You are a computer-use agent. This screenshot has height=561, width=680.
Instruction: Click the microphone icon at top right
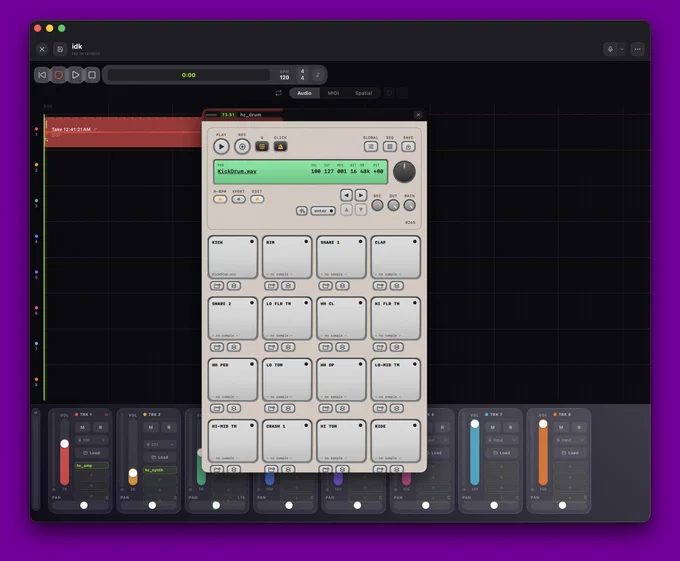[x=611, y=49]
